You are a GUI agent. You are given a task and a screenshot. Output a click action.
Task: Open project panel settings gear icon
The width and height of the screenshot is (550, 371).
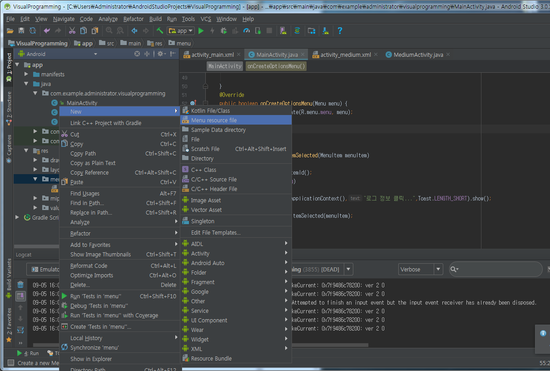(x=160, y=54)
